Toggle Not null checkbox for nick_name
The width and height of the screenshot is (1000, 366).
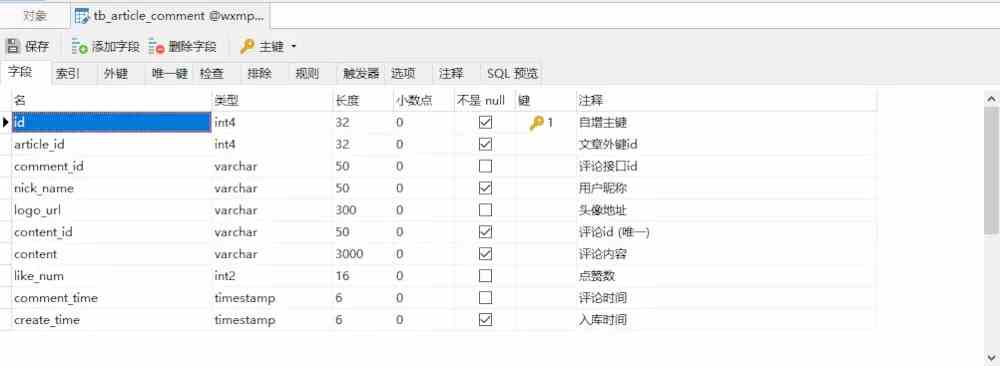click(x=485, y=188)
